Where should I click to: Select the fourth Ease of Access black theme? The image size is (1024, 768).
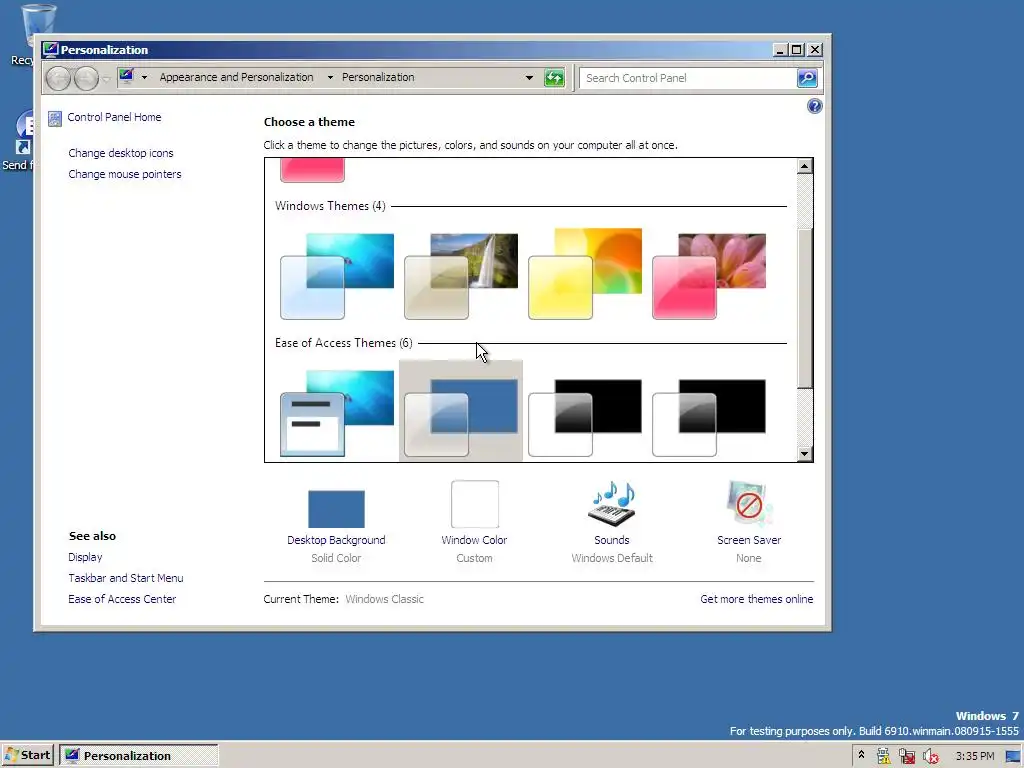(709, 417)
